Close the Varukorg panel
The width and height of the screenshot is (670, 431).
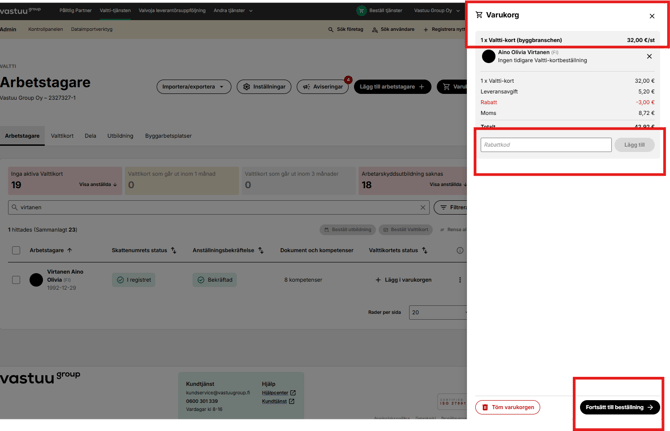652,16
